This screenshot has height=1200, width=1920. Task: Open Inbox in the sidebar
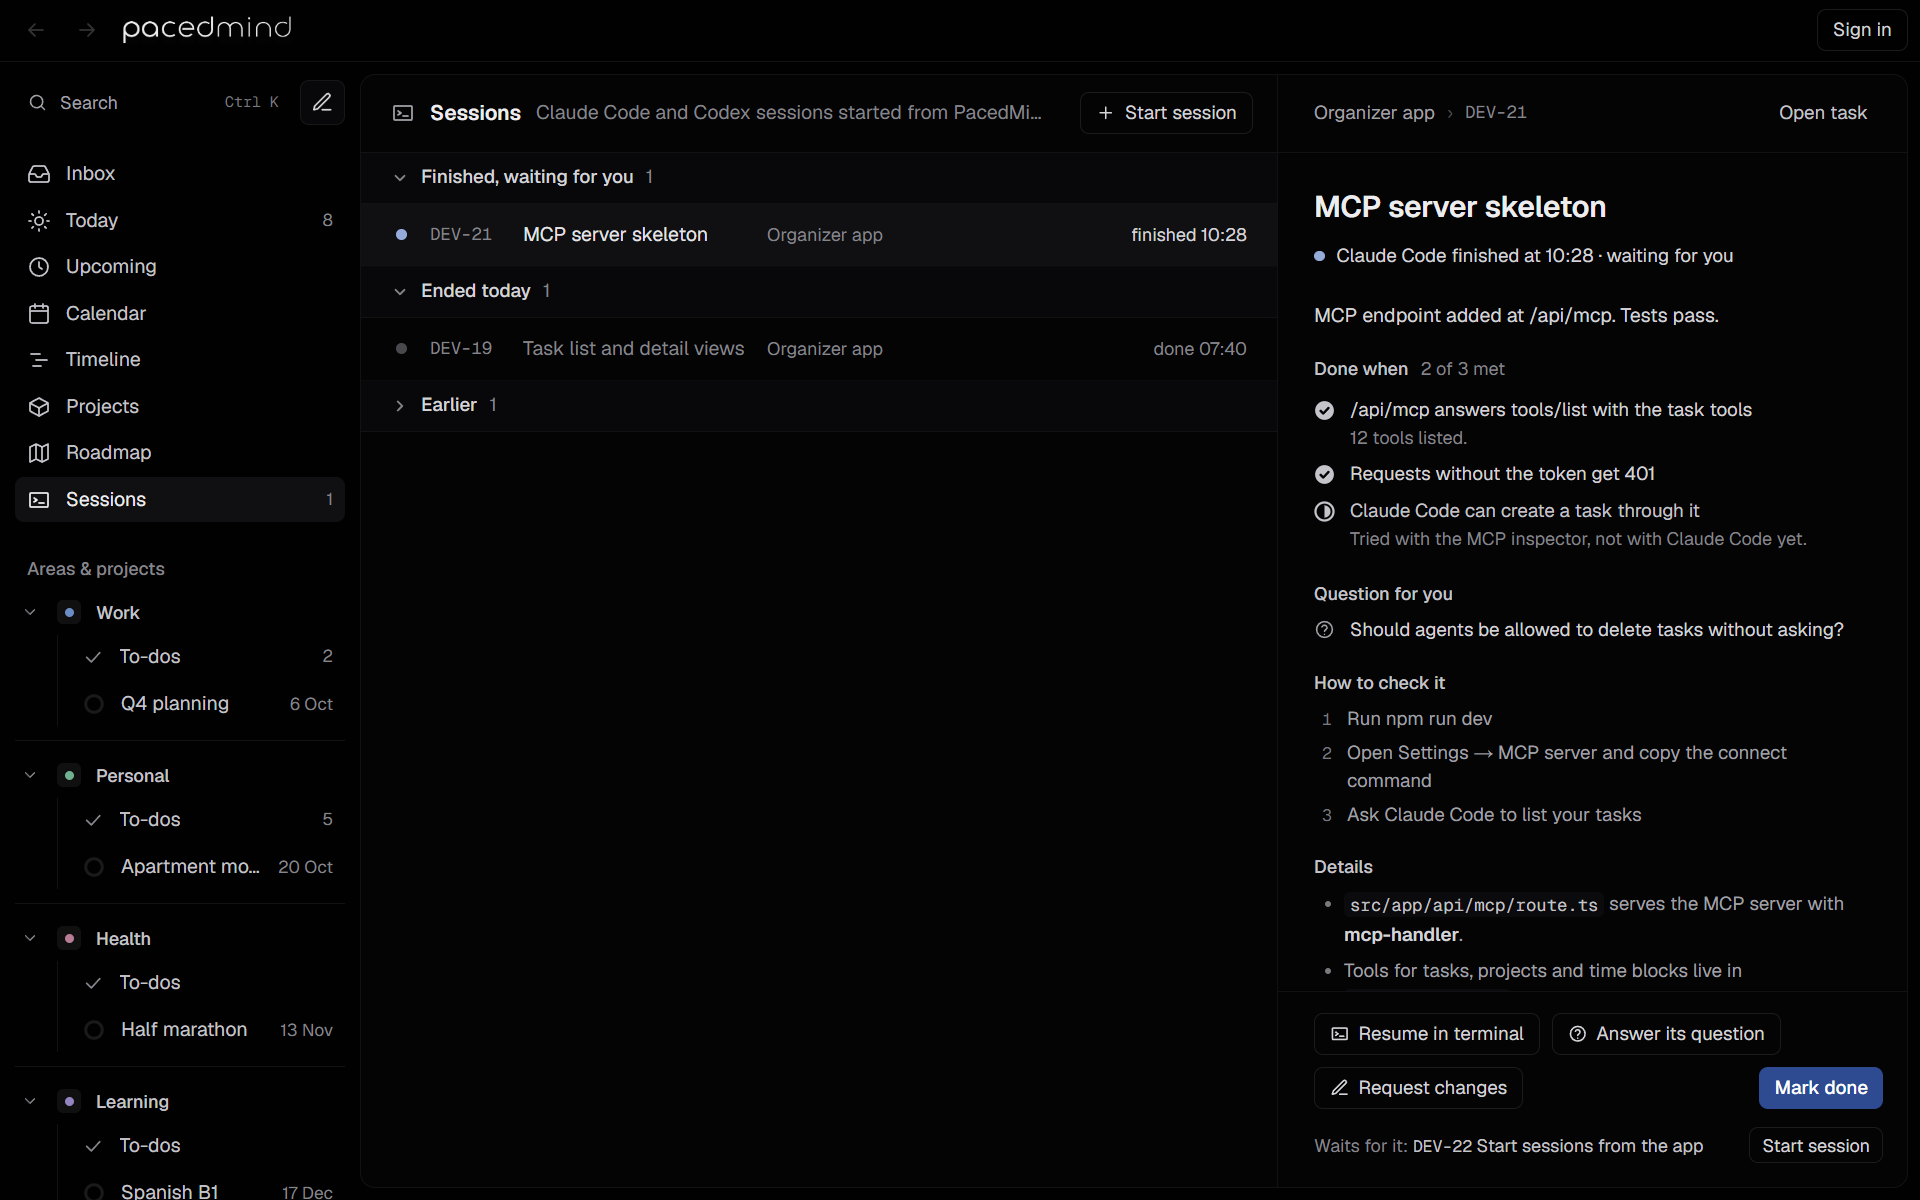[x=180, y=174]
